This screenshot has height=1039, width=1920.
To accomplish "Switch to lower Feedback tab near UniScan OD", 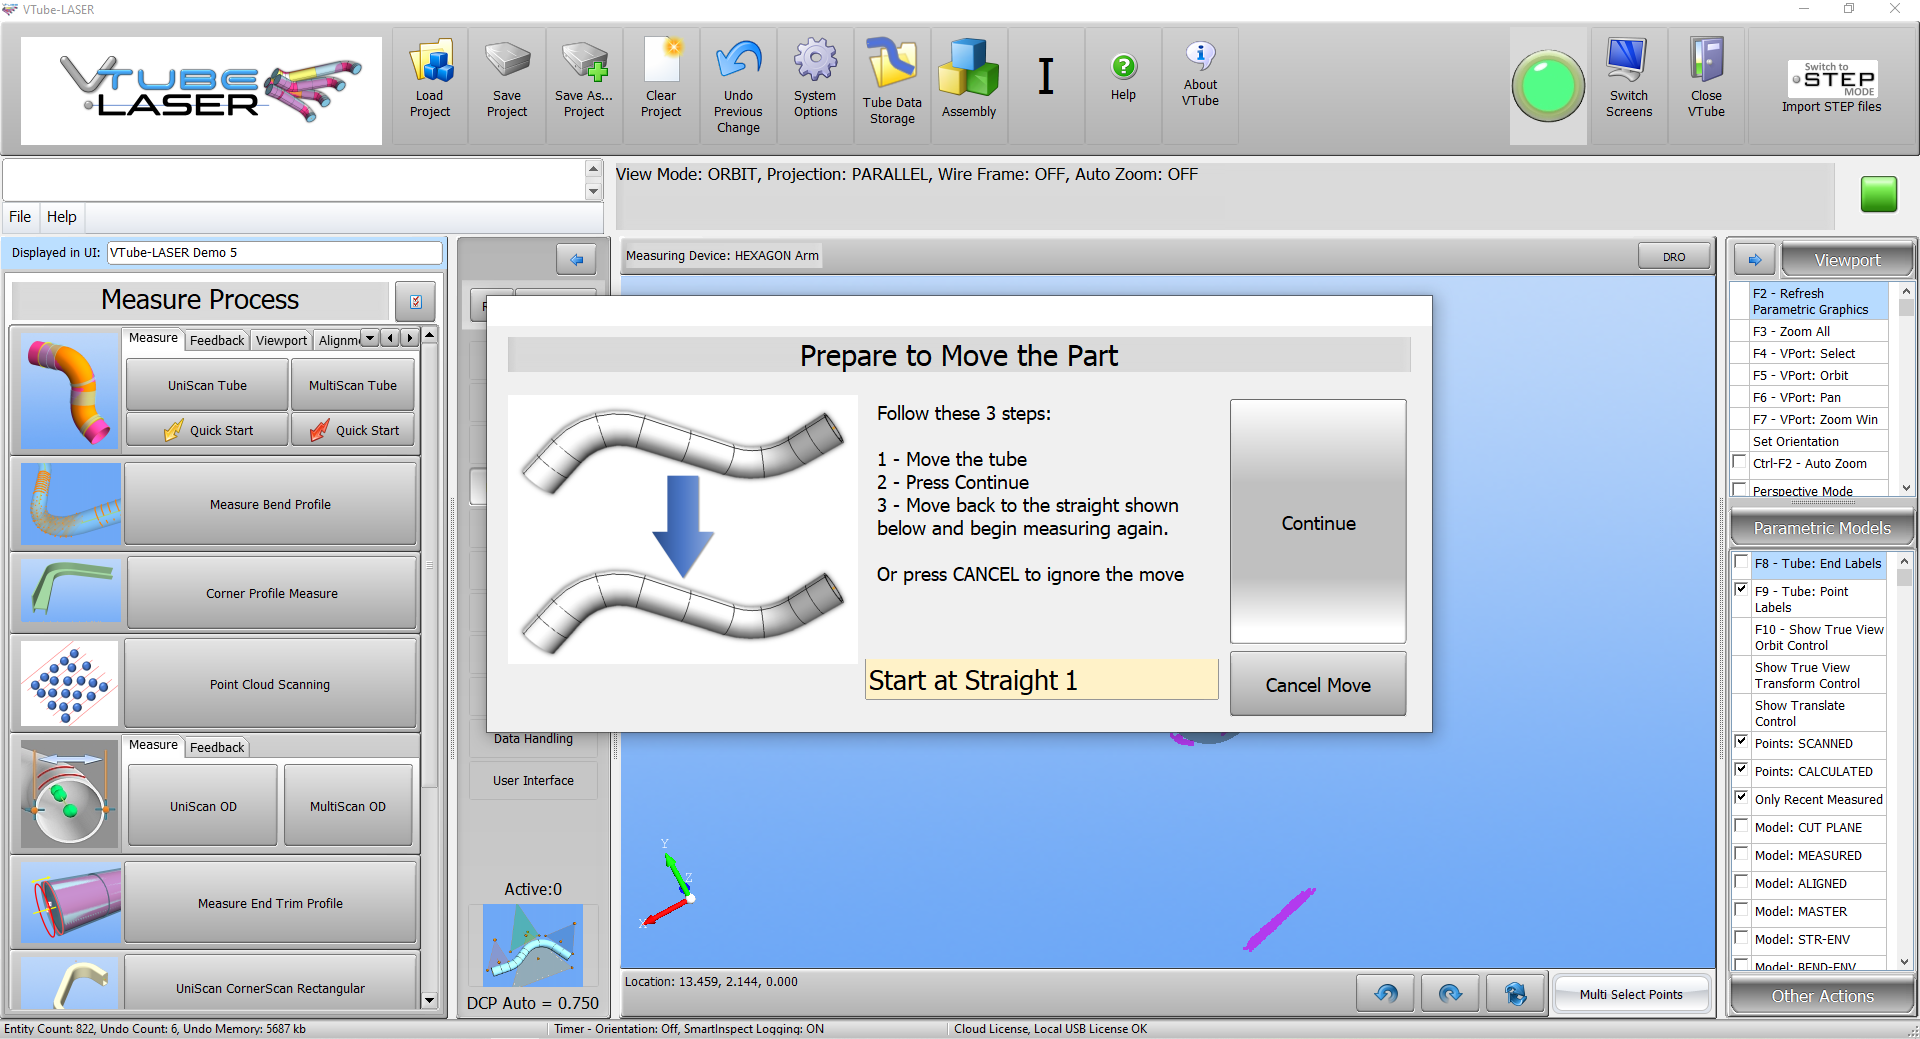I will (x=217, y=747).
